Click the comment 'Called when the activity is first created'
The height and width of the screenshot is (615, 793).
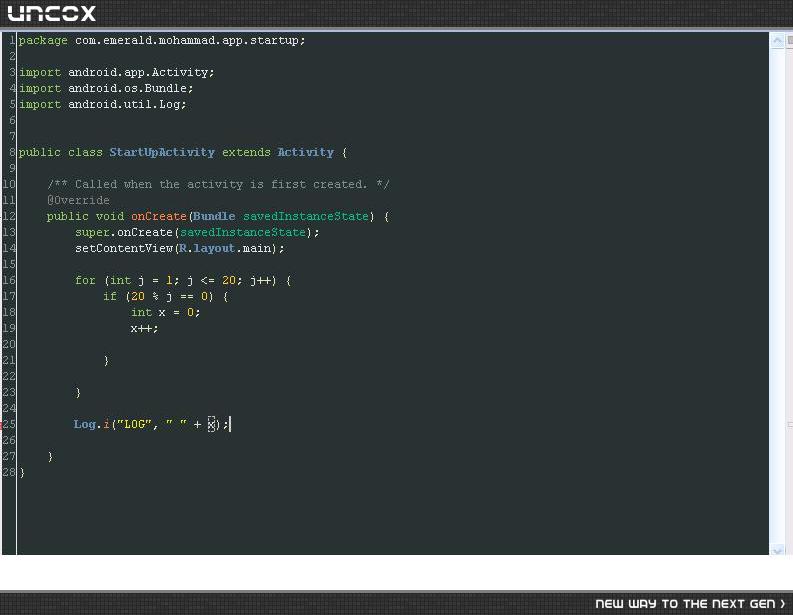click(x=220, y=185)
